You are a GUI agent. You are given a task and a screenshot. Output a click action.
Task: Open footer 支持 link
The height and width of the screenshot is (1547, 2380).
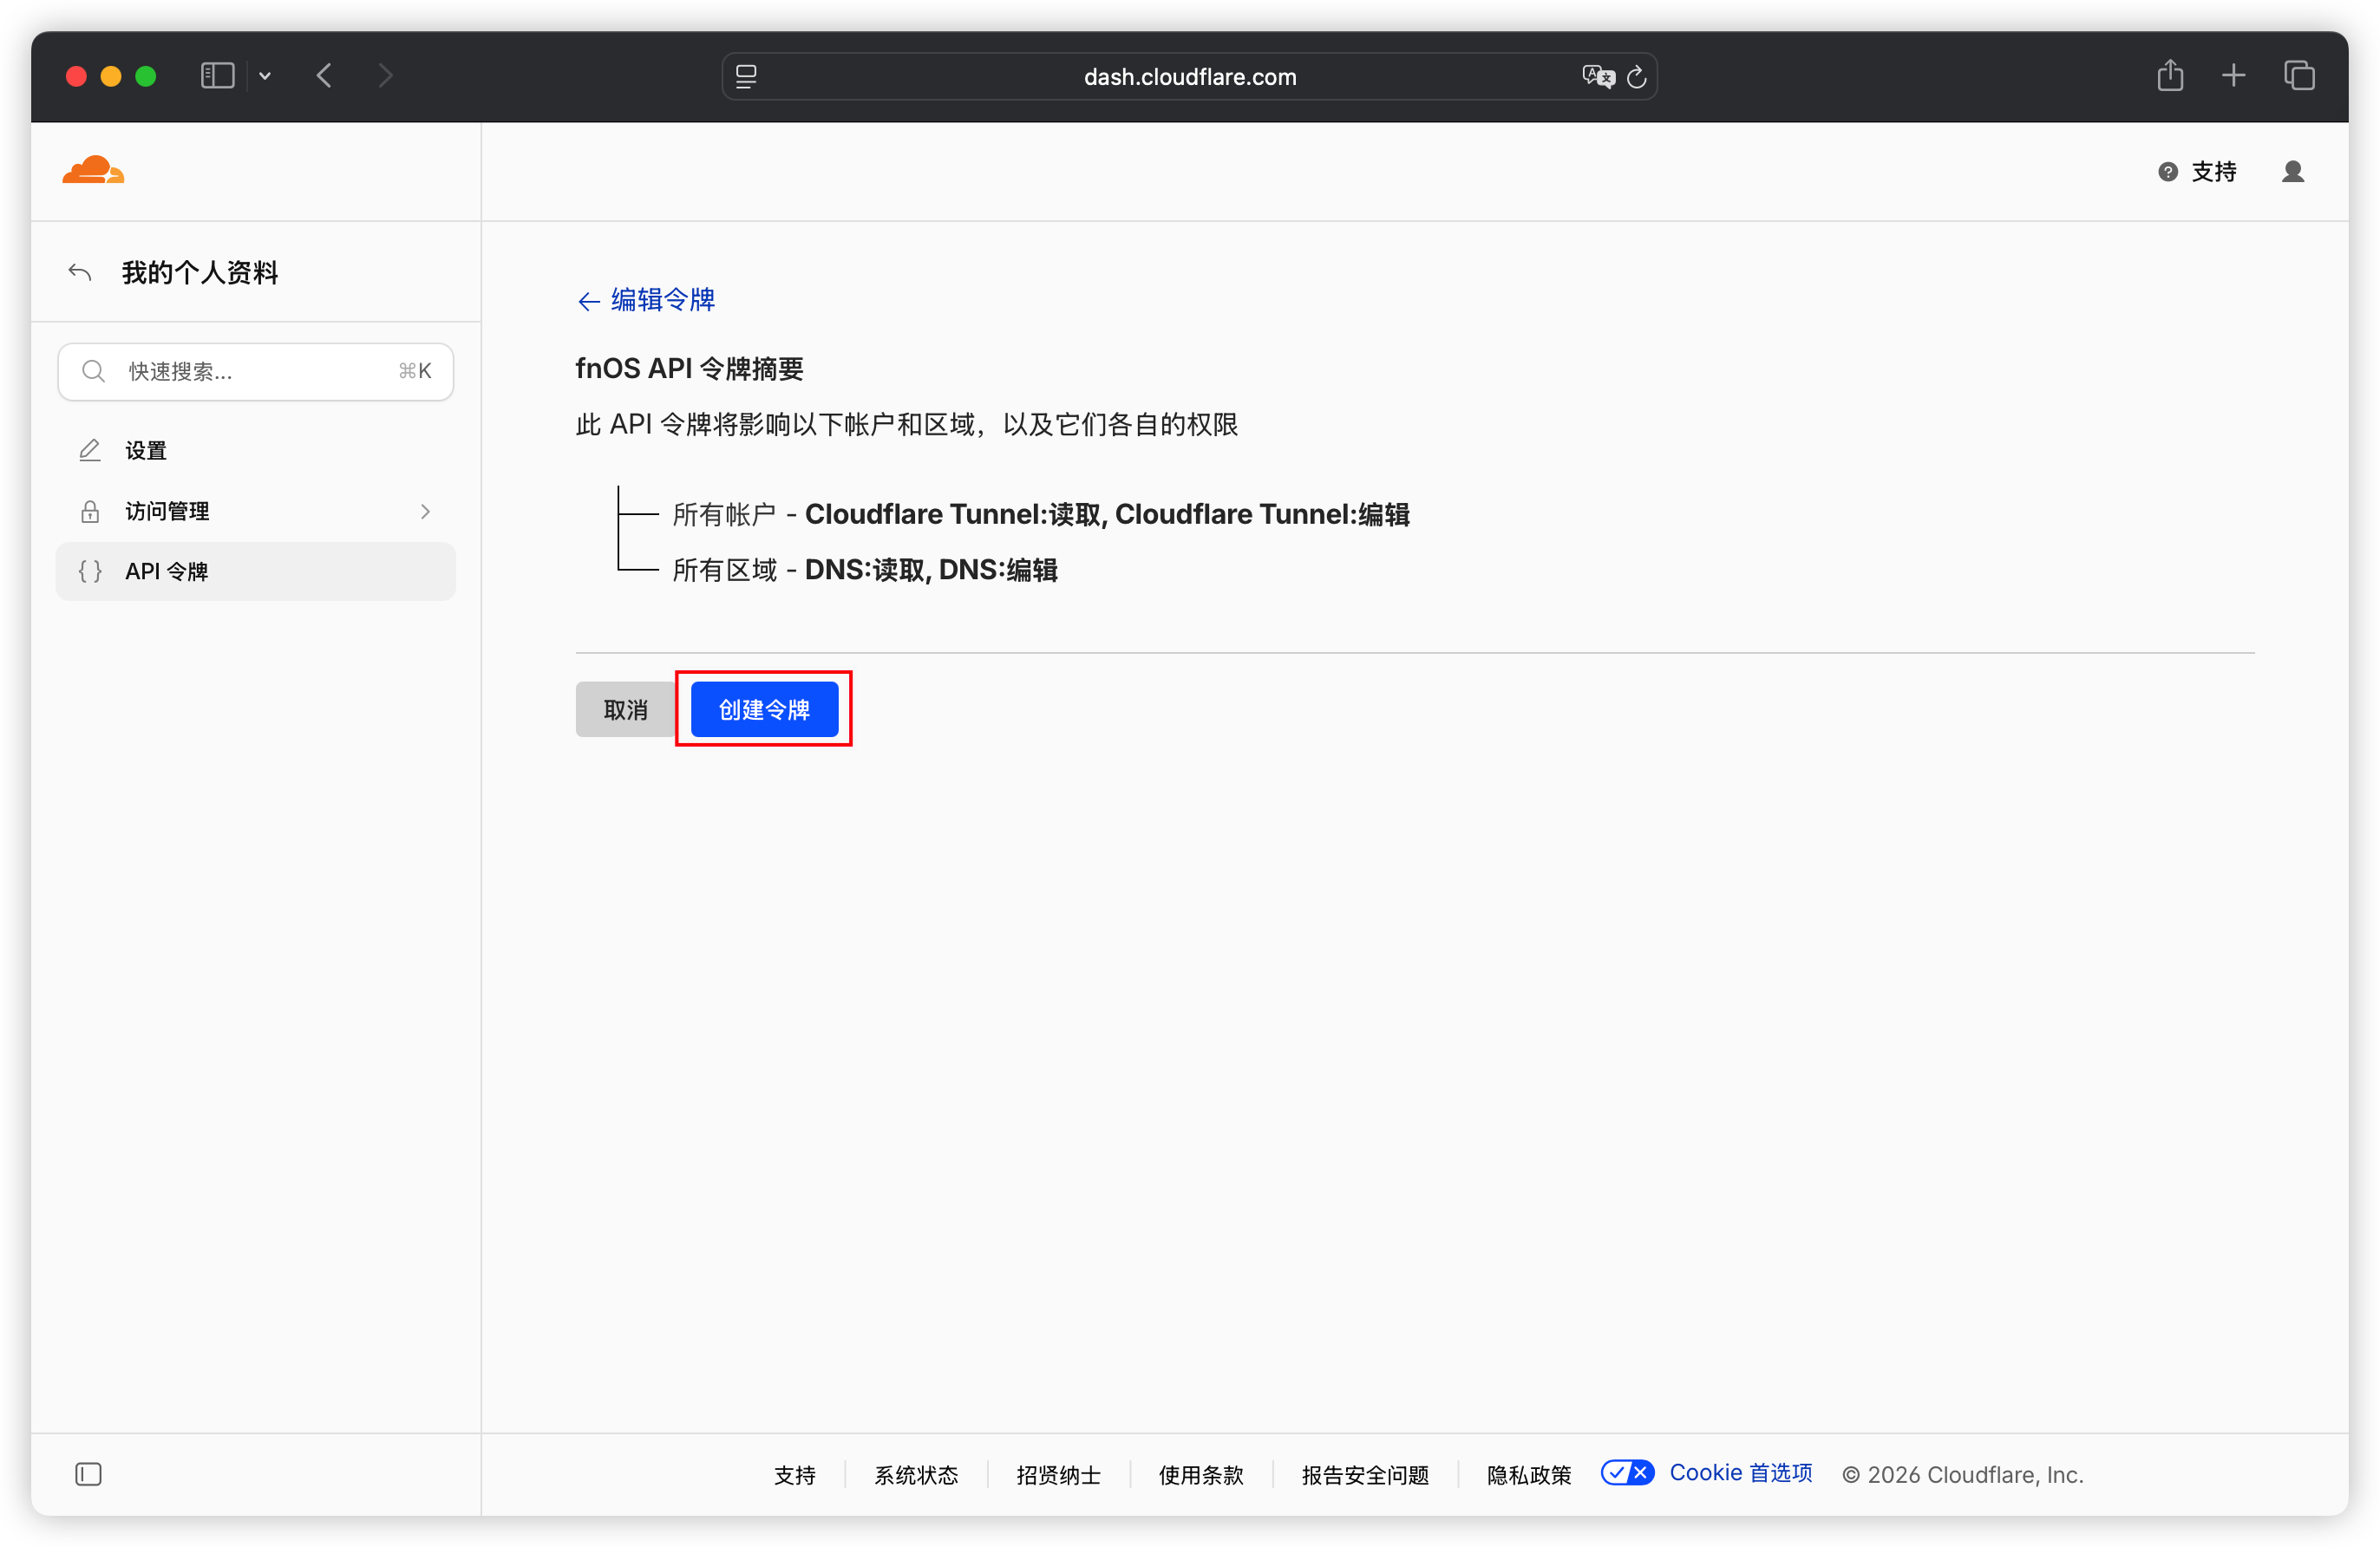795,1475
